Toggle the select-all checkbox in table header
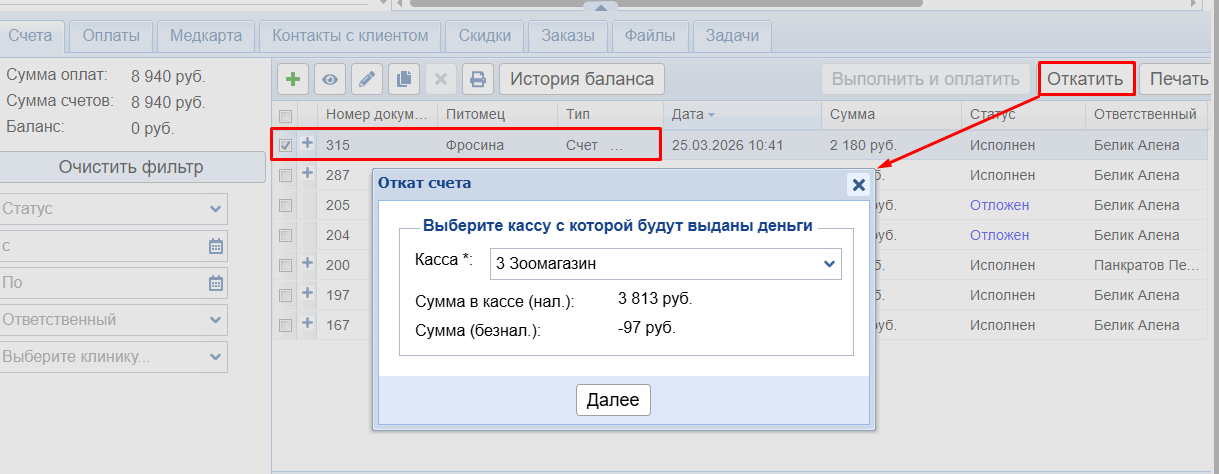1219x474 pixels. point(286,115)
